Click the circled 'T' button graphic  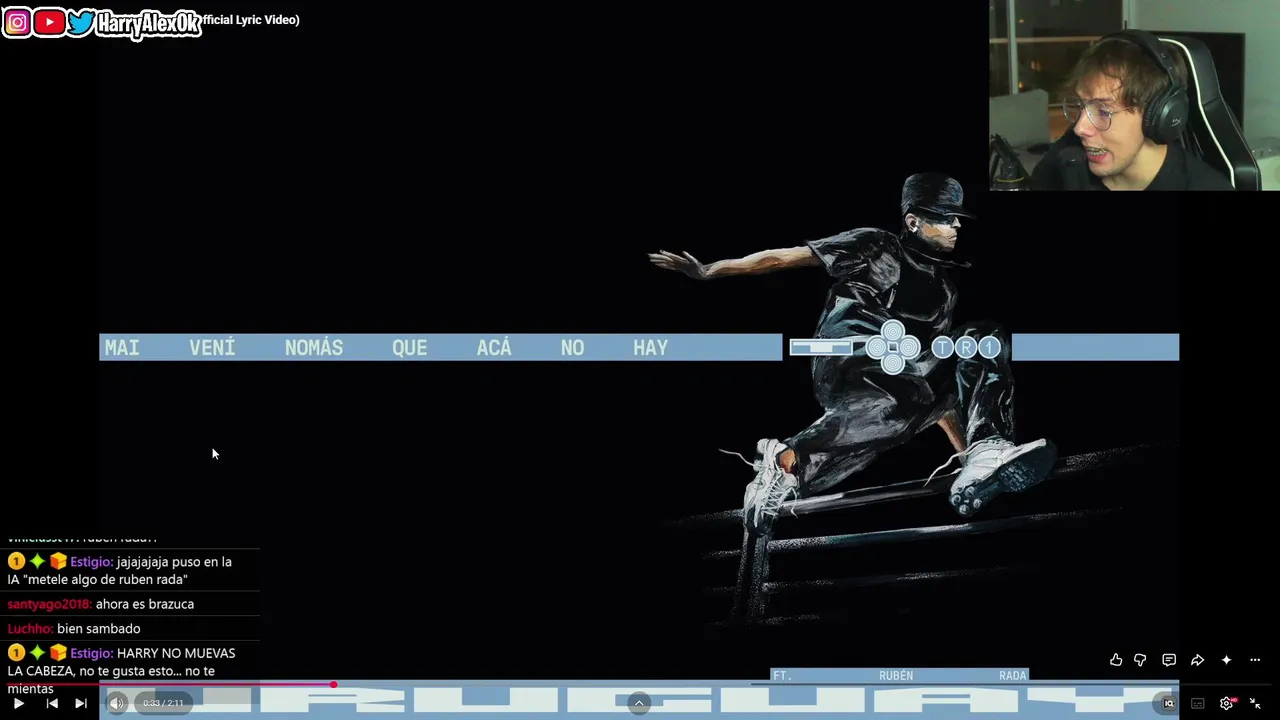[943, 347]
